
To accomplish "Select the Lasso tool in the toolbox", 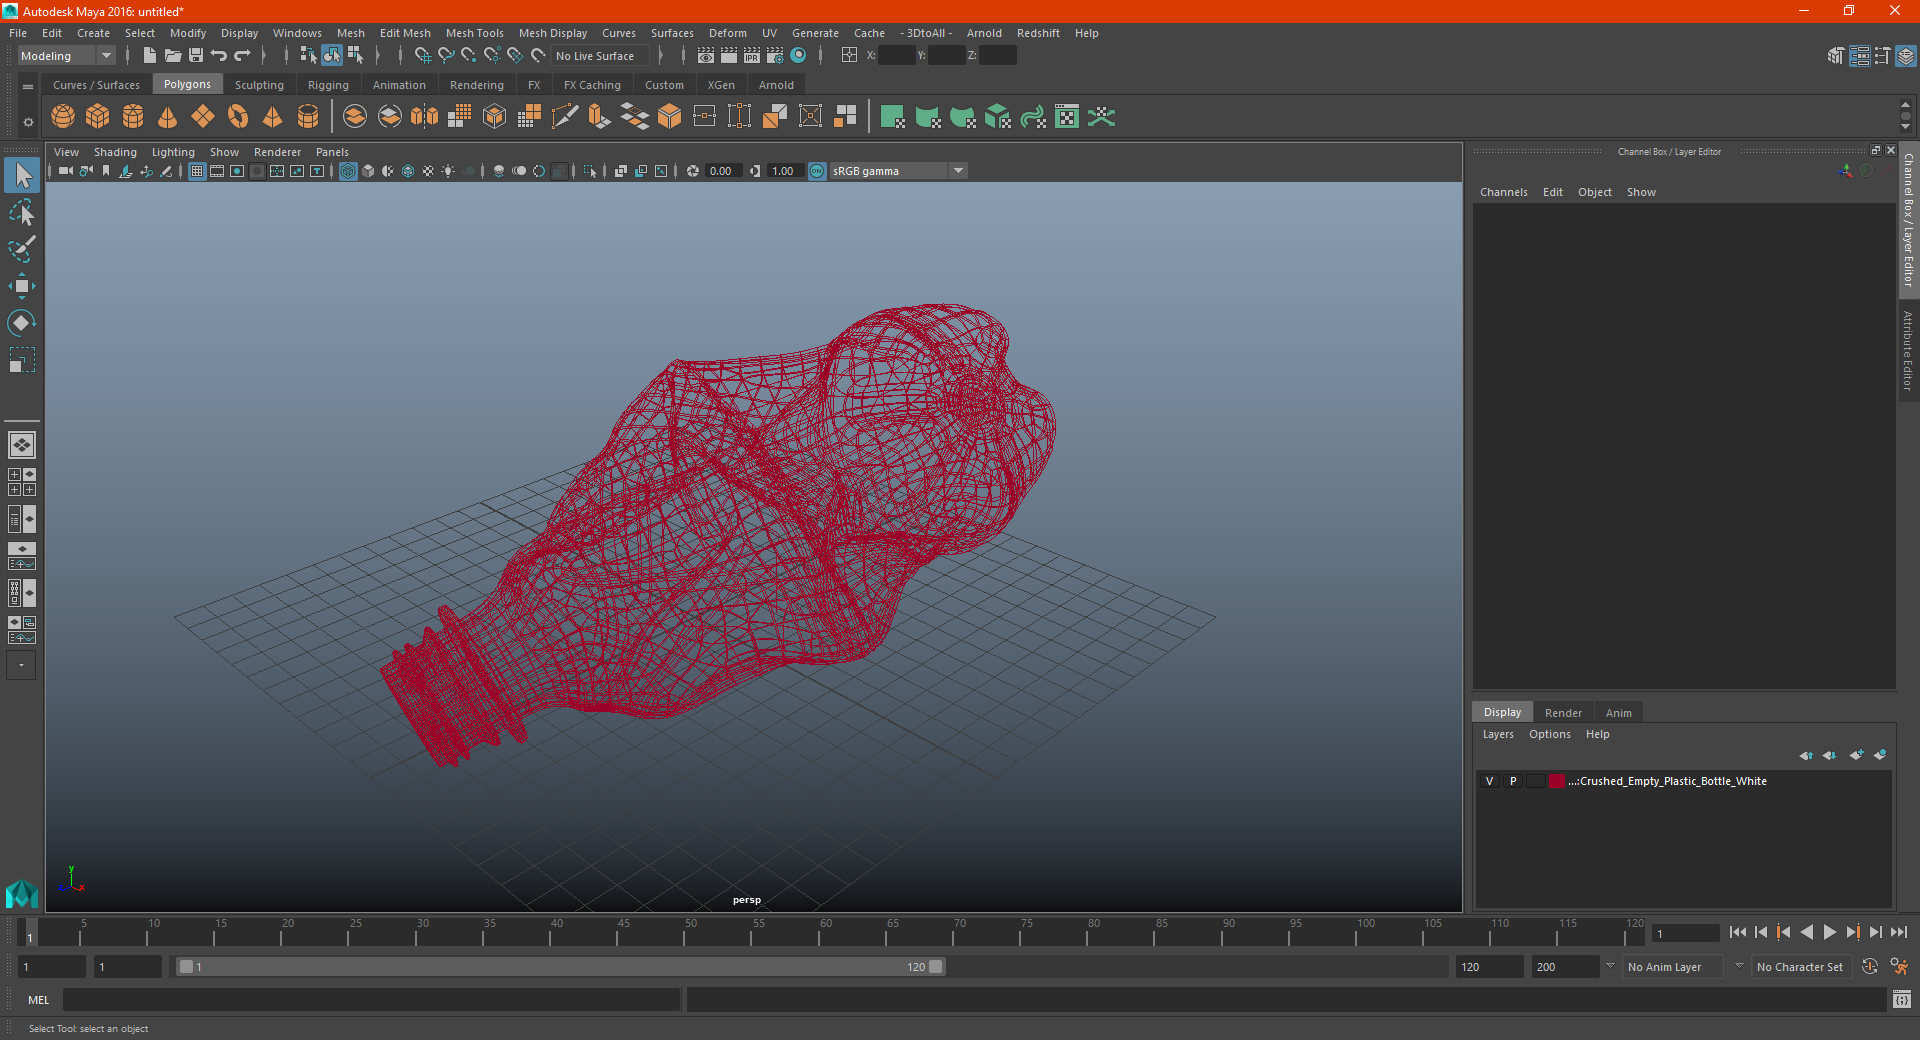I will (21, 212).
